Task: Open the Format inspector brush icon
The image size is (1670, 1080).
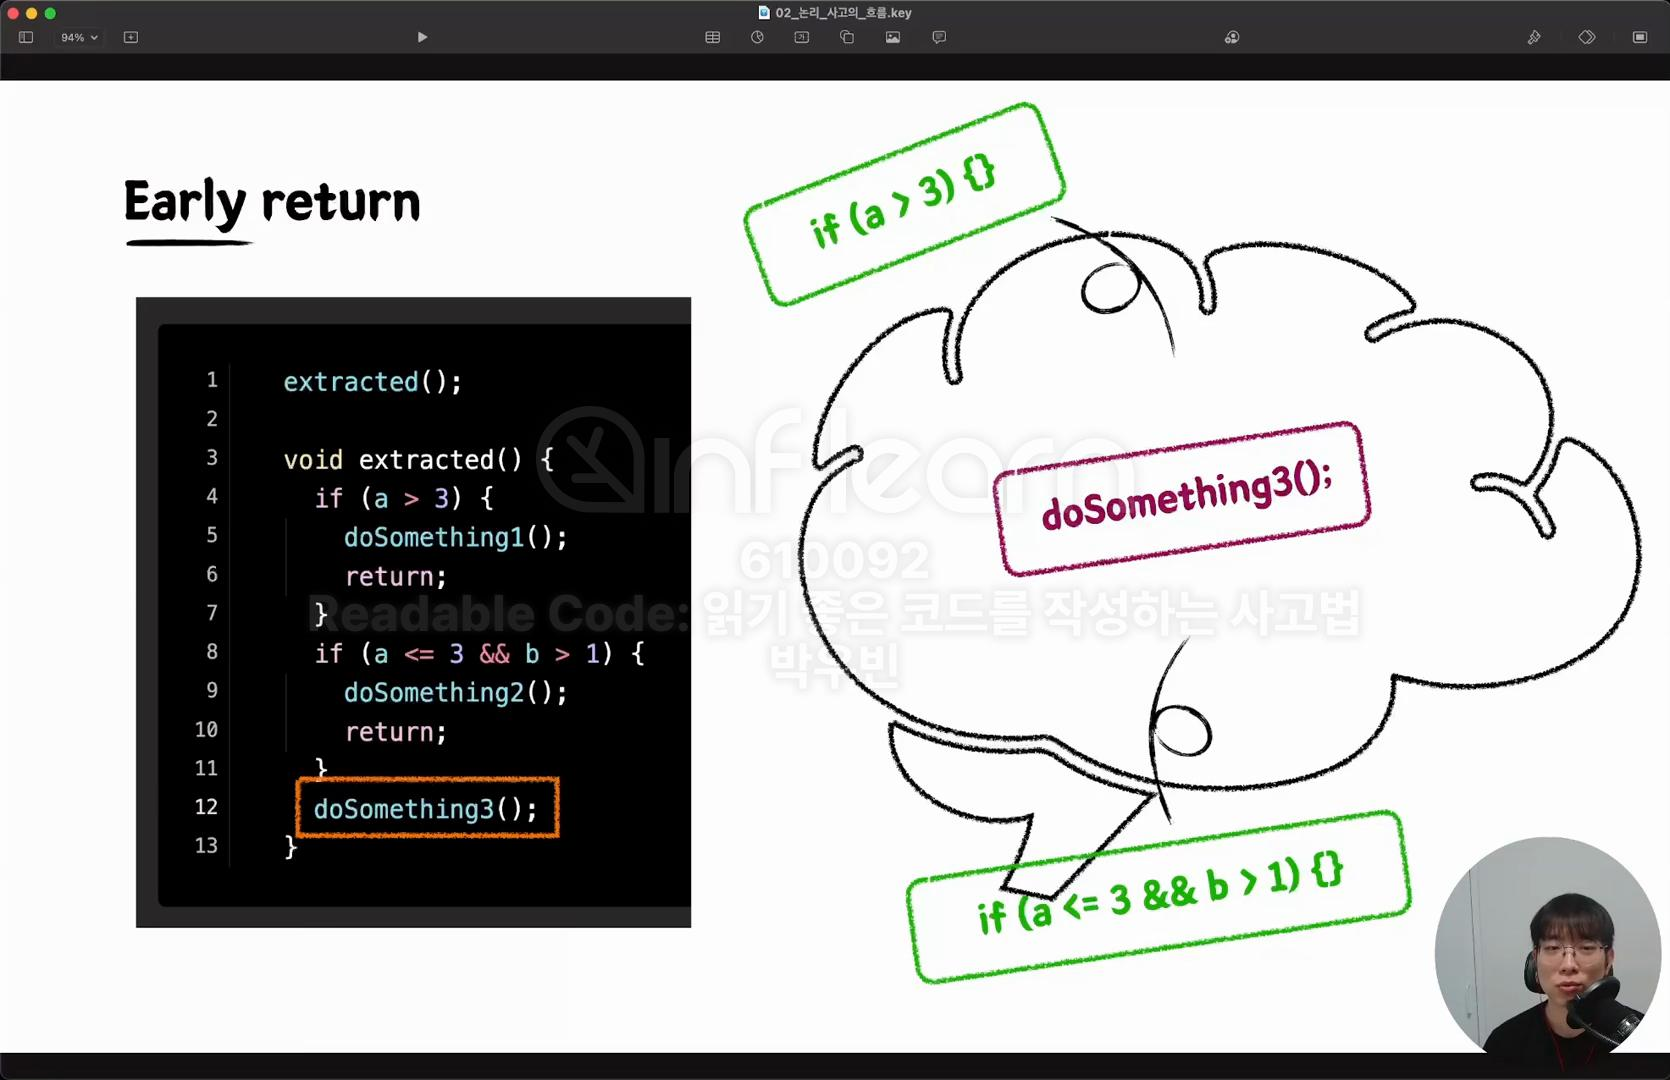Action: coord(1534,37)
